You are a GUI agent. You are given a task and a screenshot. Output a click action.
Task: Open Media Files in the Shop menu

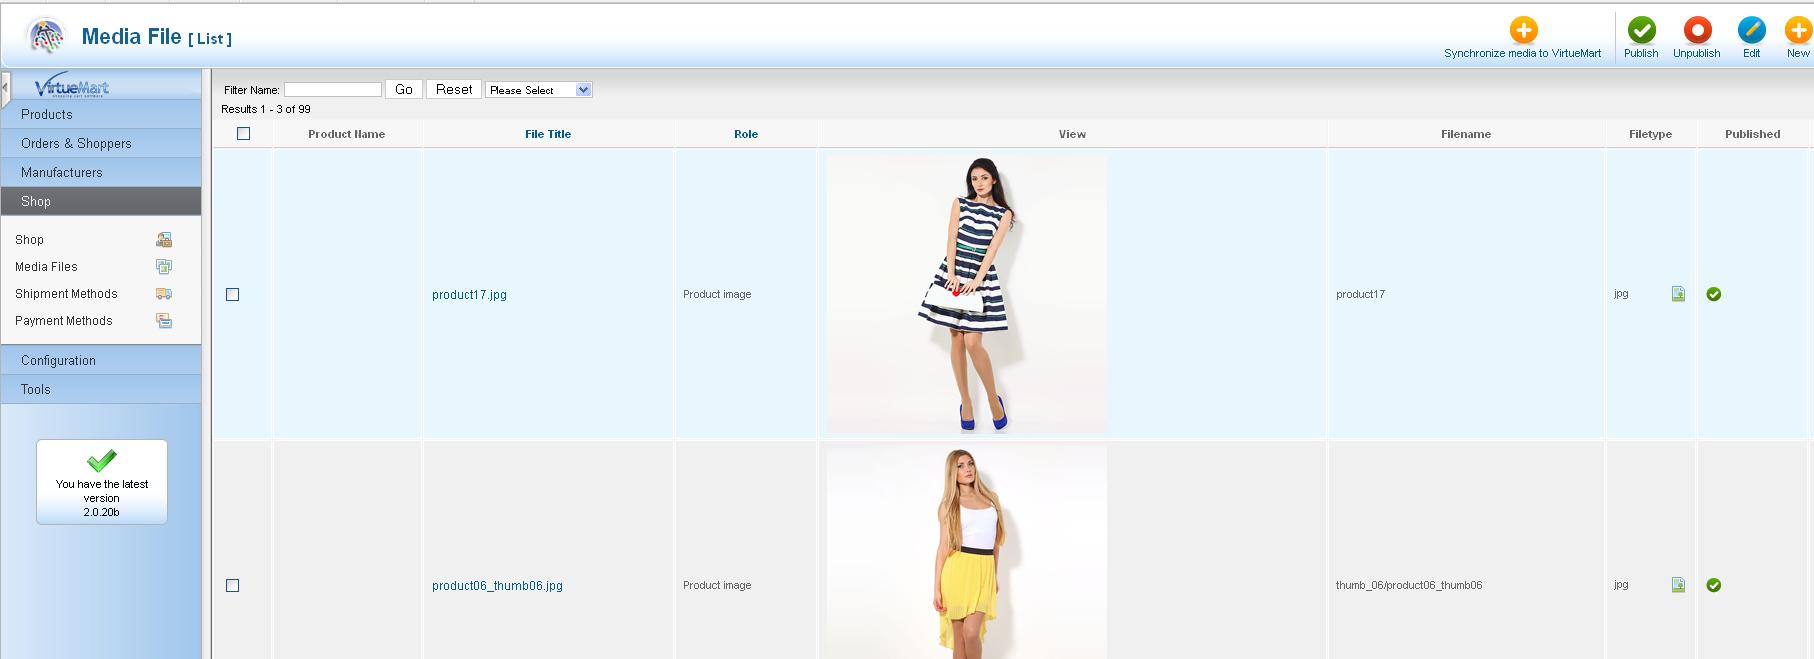(46, 267)
